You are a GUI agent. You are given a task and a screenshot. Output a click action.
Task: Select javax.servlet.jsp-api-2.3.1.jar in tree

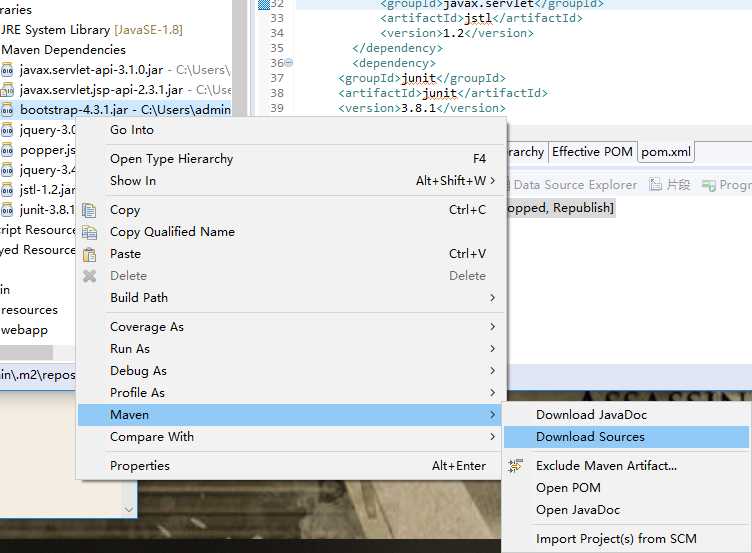click(x=115, y=90)
